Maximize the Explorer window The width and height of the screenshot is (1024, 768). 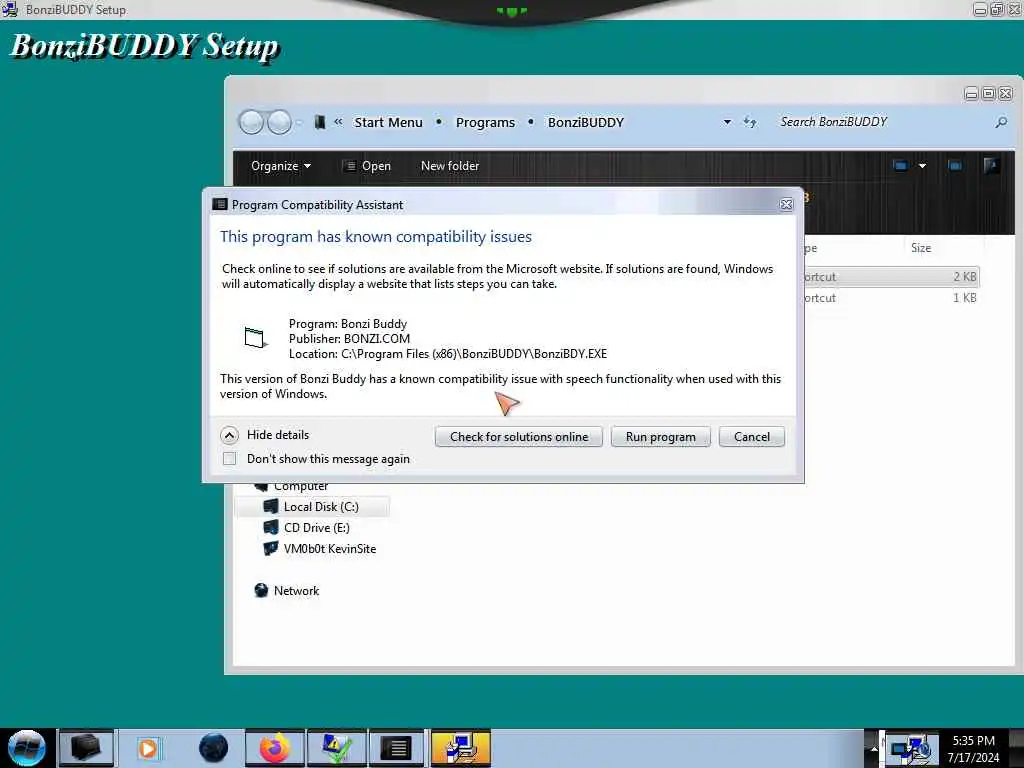click(989, 93)
